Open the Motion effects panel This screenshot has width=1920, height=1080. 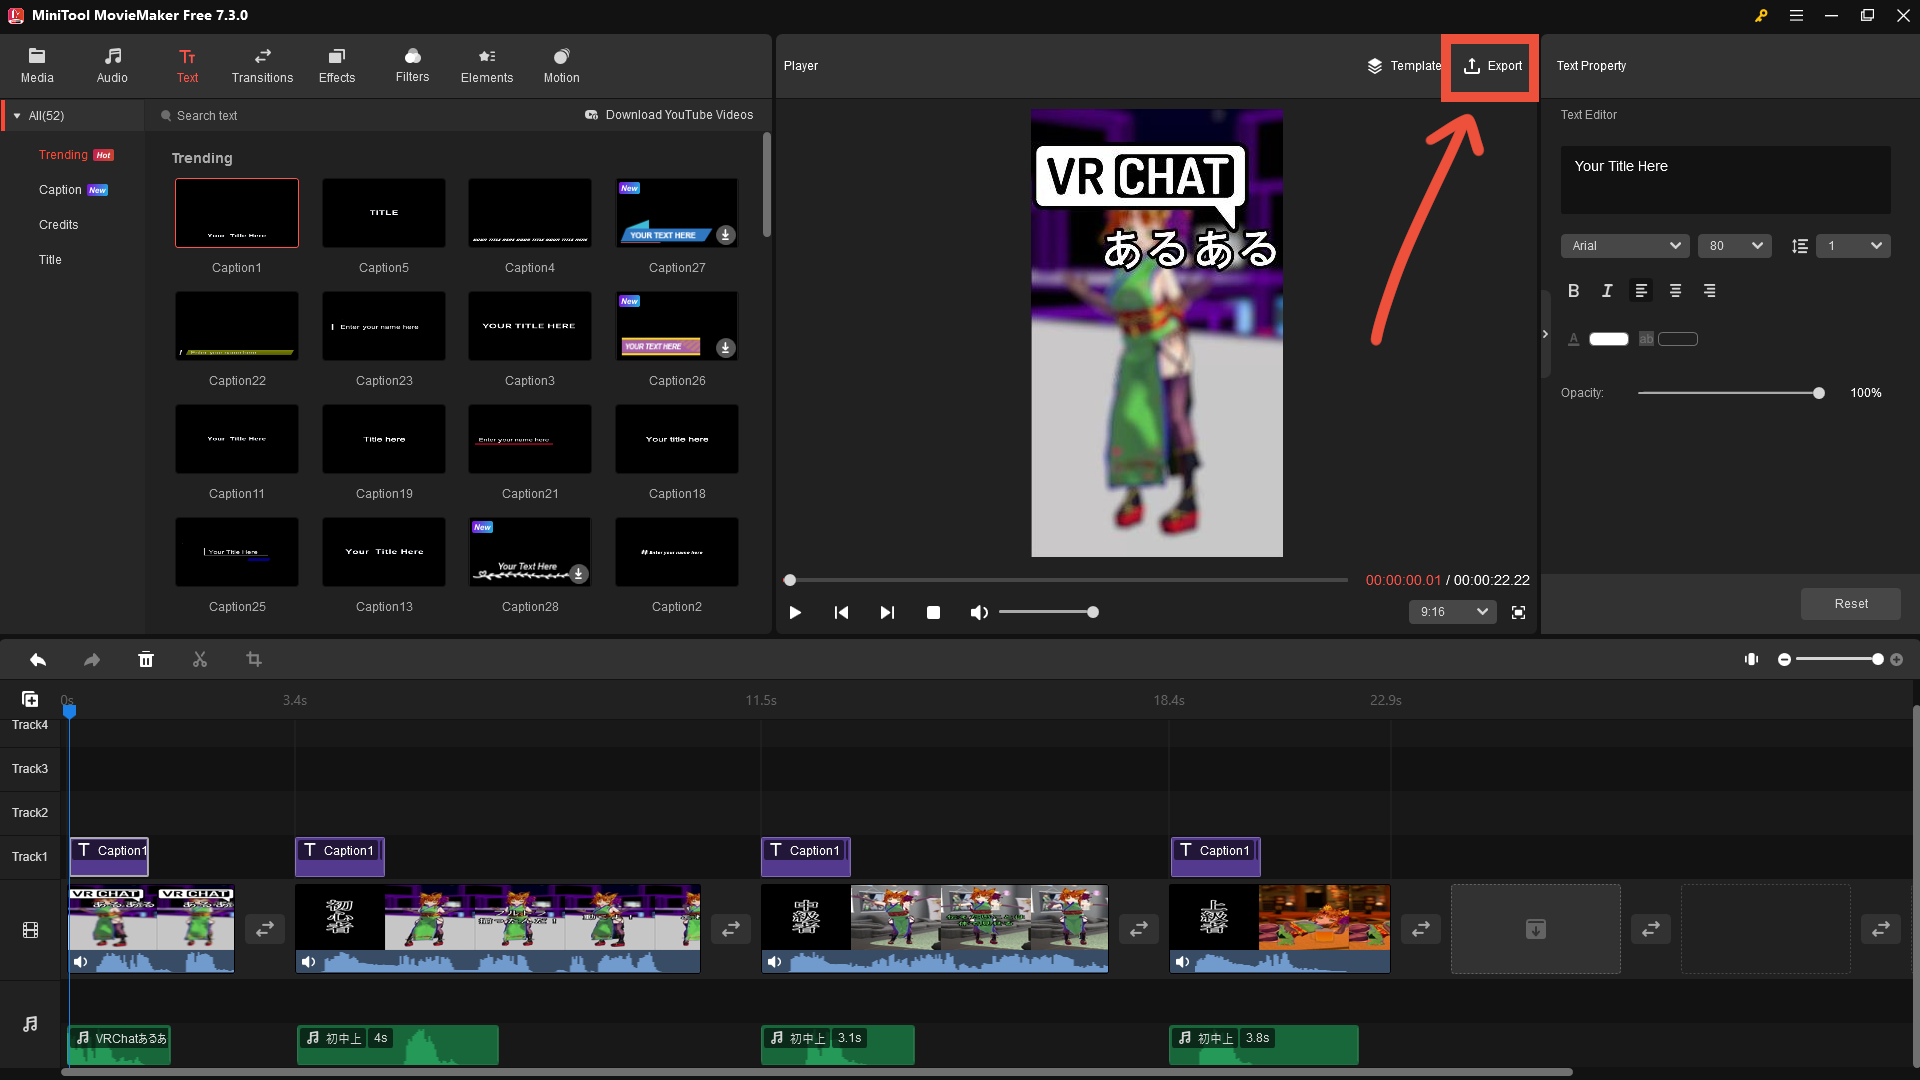coord(561,66)
